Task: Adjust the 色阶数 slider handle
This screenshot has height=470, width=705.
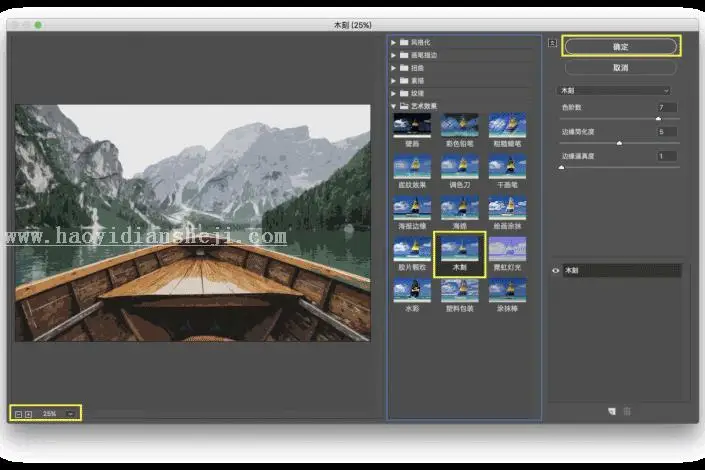Action: click(x=658, y=119)
